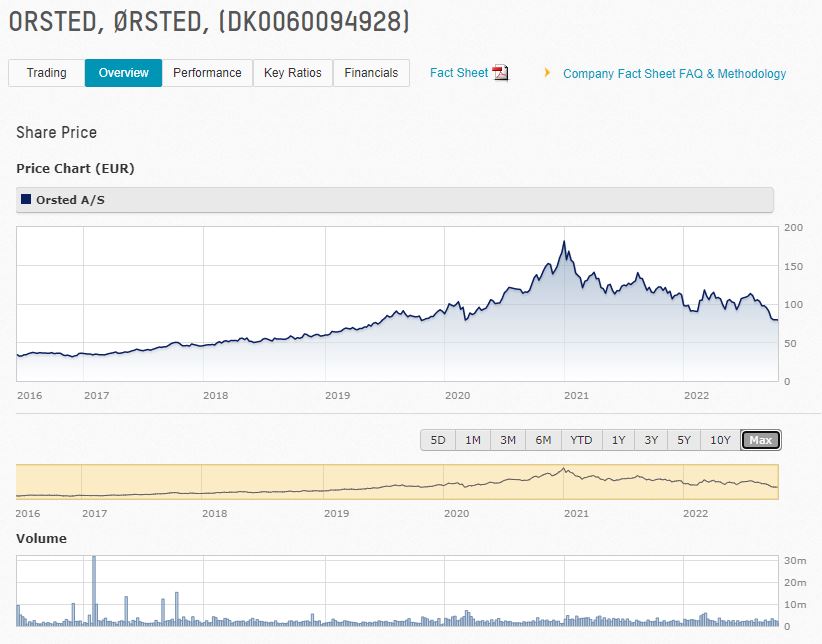
Task: Open Company Fact Sheet FAQ & Methodology link
Action: click(x=674, y=74)
